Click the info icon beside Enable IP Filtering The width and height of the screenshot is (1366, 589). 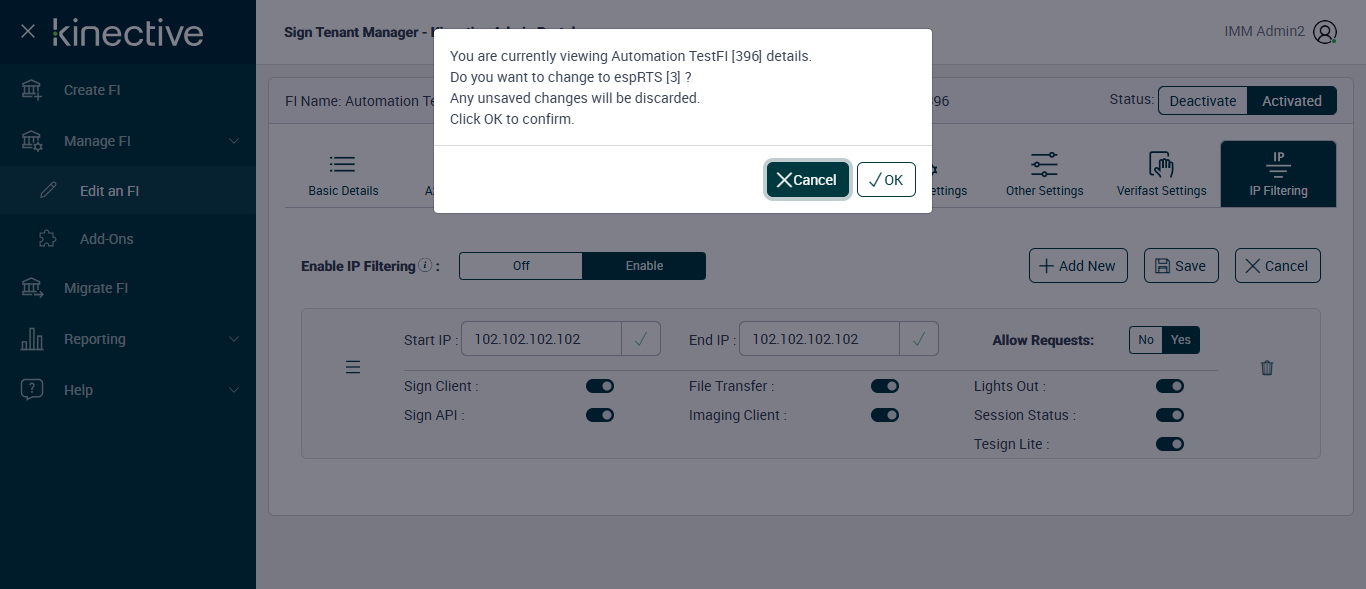pyautogui.click(x=425, y=266)
